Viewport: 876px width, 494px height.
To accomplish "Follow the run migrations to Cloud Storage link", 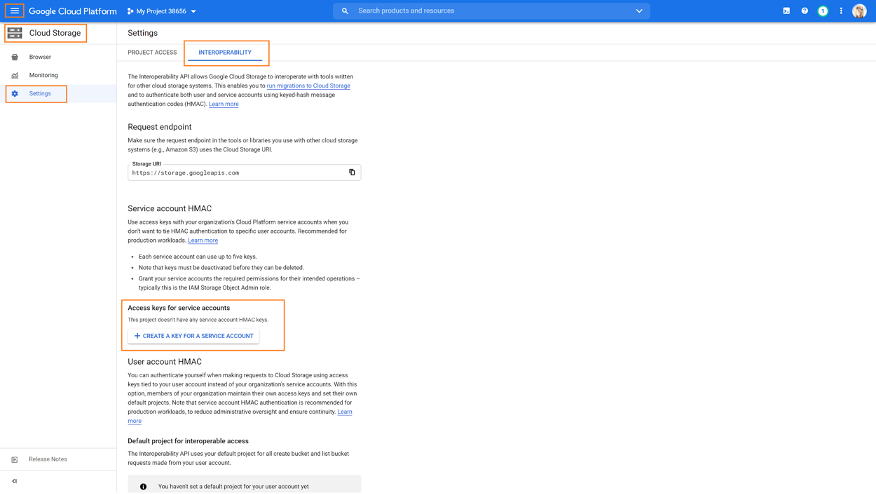I will [308, 86].
